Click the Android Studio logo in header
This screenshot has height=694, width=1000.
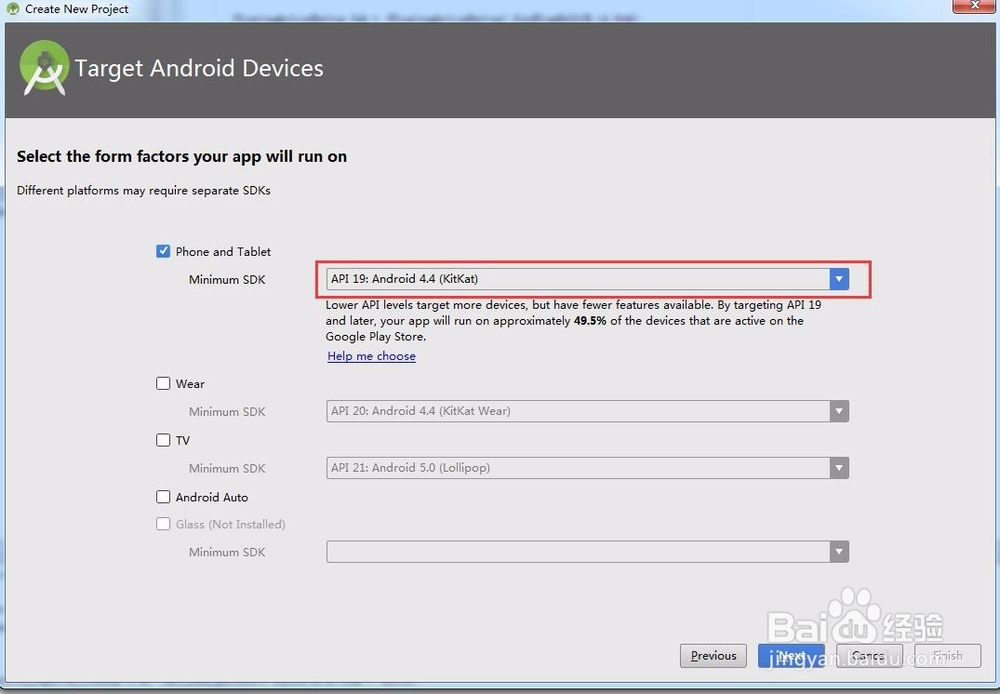pos(44,68)
